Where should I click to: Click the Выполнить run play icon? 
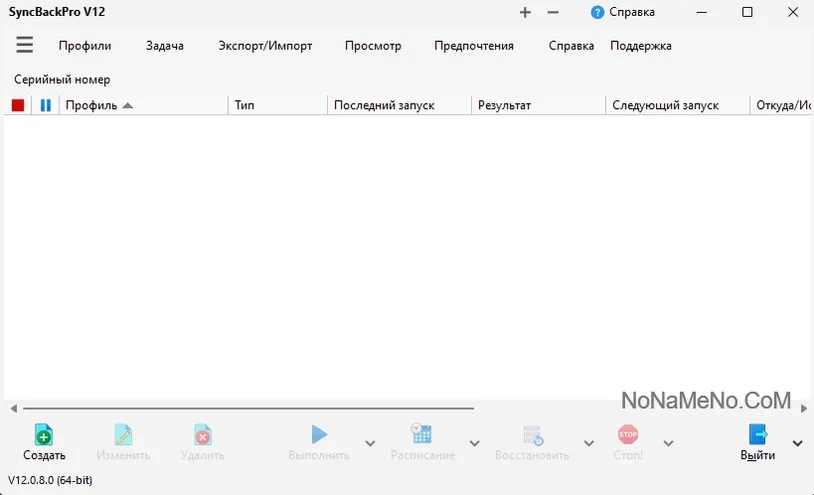click(x=319, y=435)
